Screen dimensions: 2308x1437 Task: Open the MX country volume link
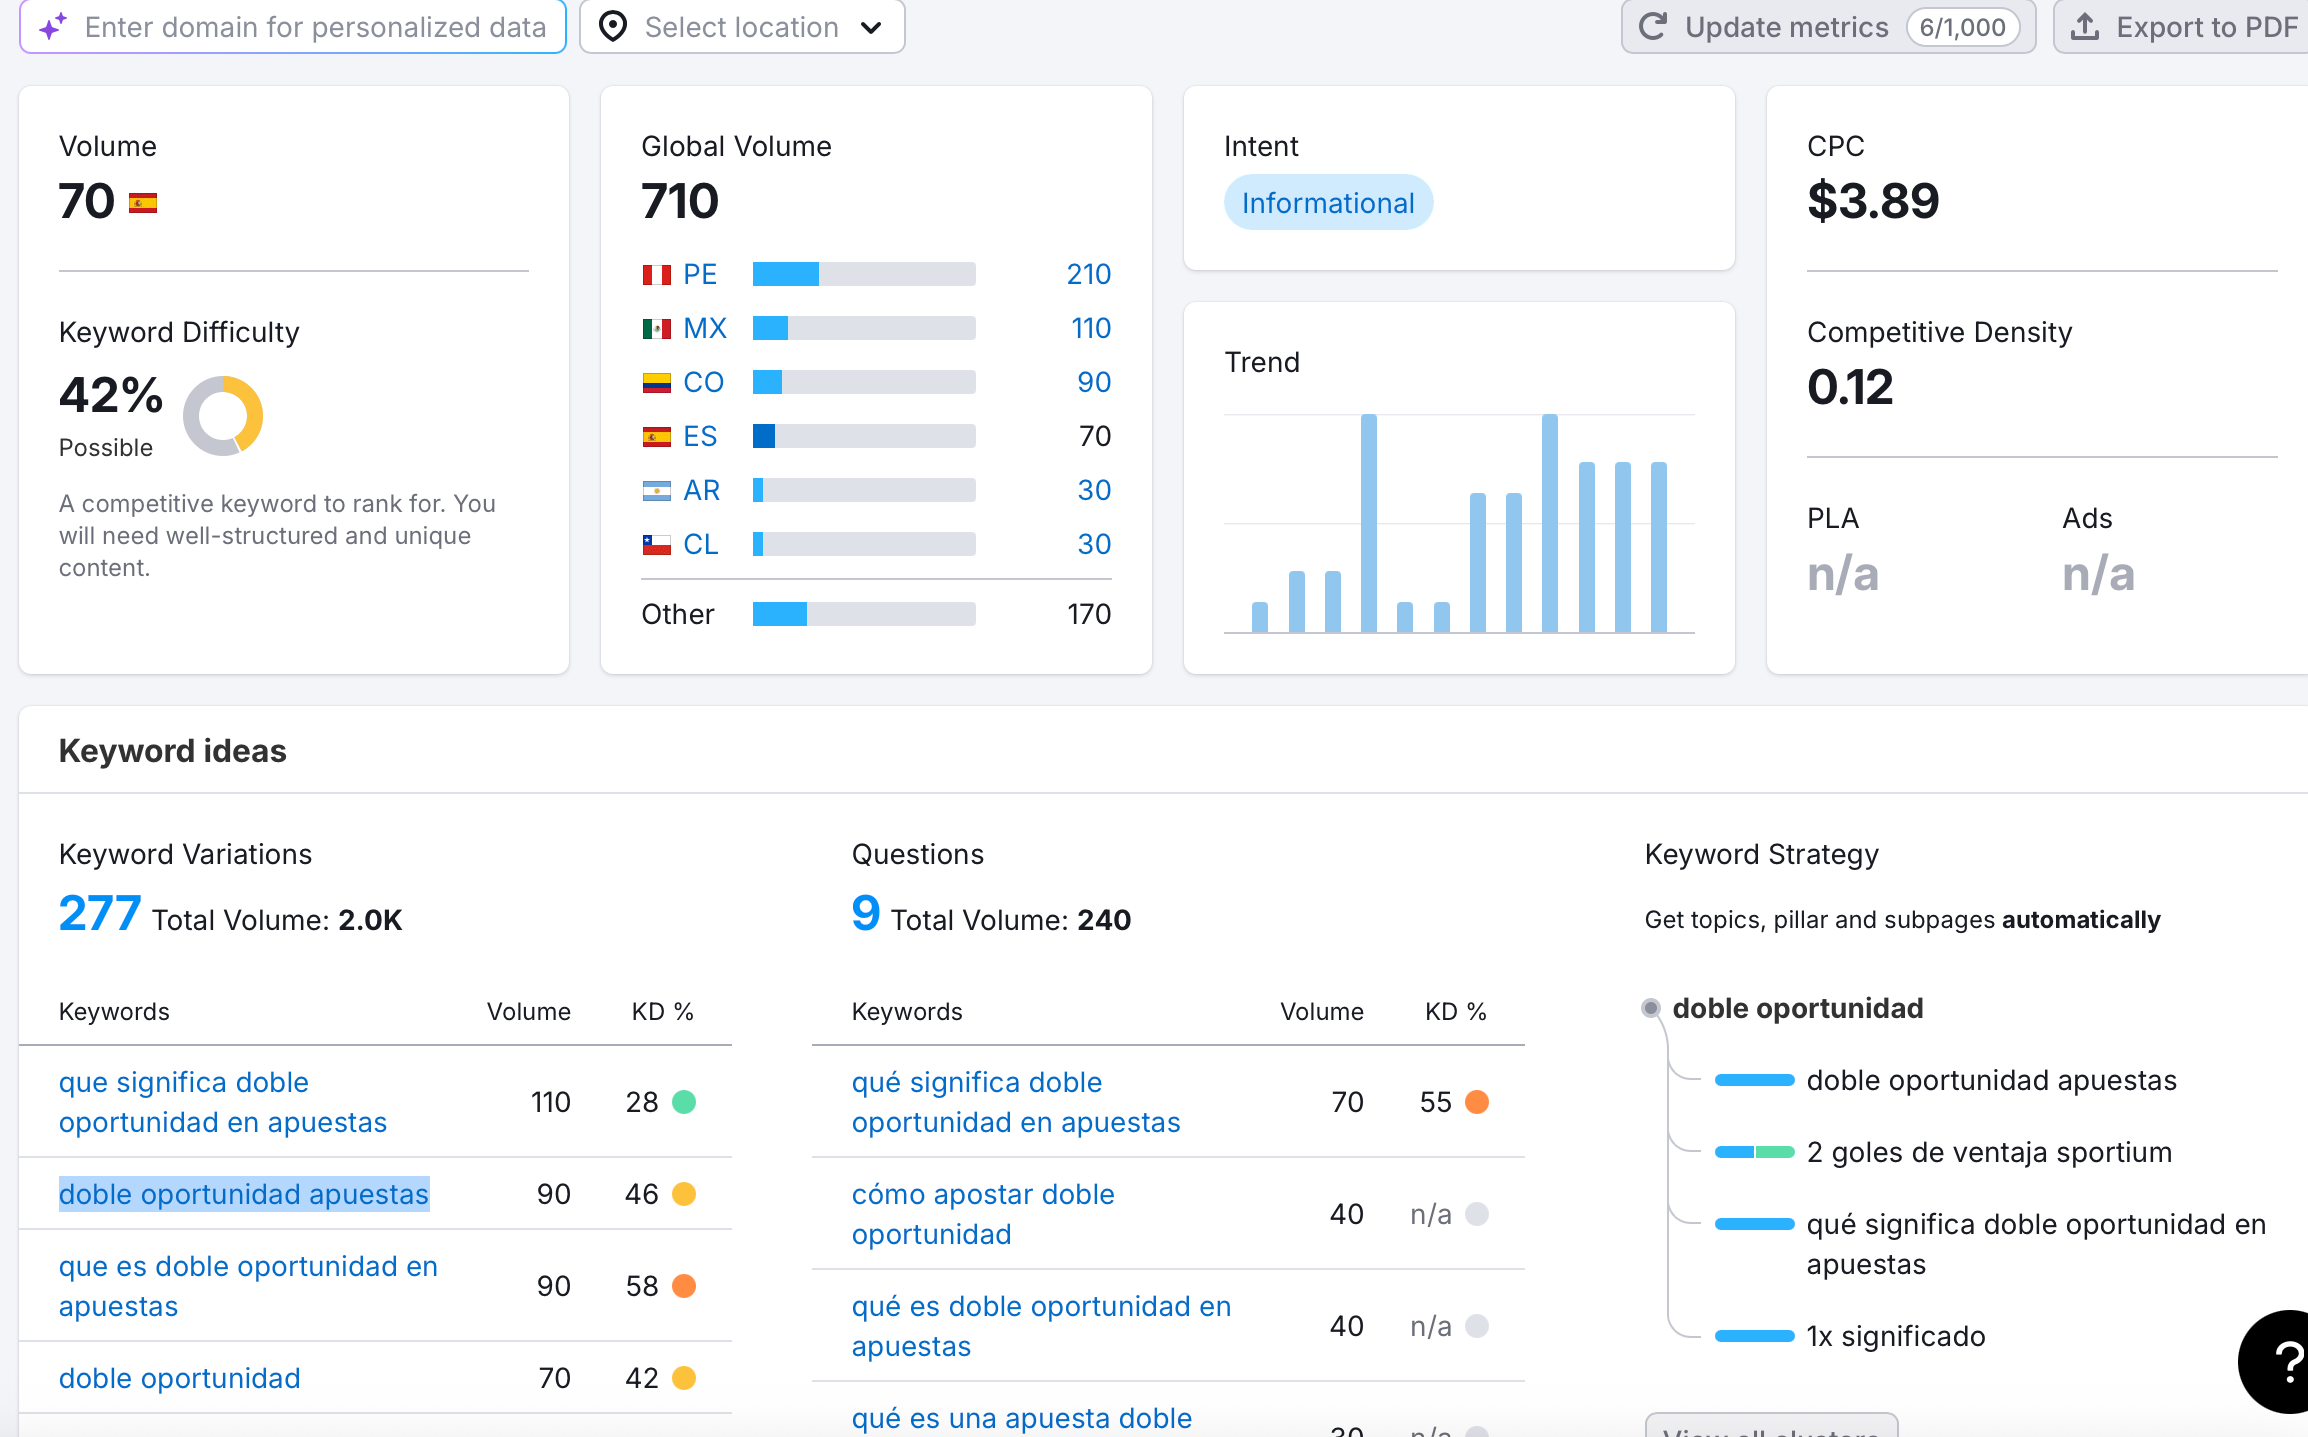click(x=704, y=328)
